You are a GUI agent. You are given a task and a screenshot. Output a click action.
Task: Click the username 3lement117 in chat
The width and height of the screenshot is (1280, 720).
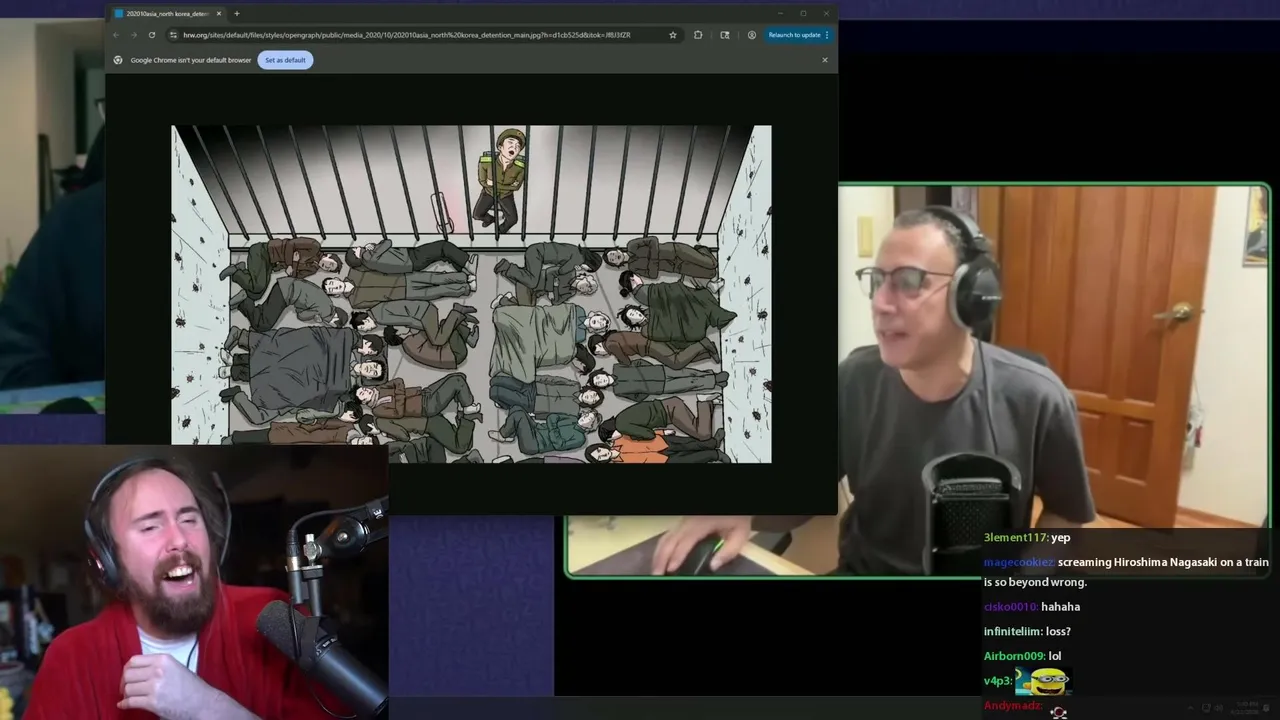pyautogui.click(x=1015, y=538)
